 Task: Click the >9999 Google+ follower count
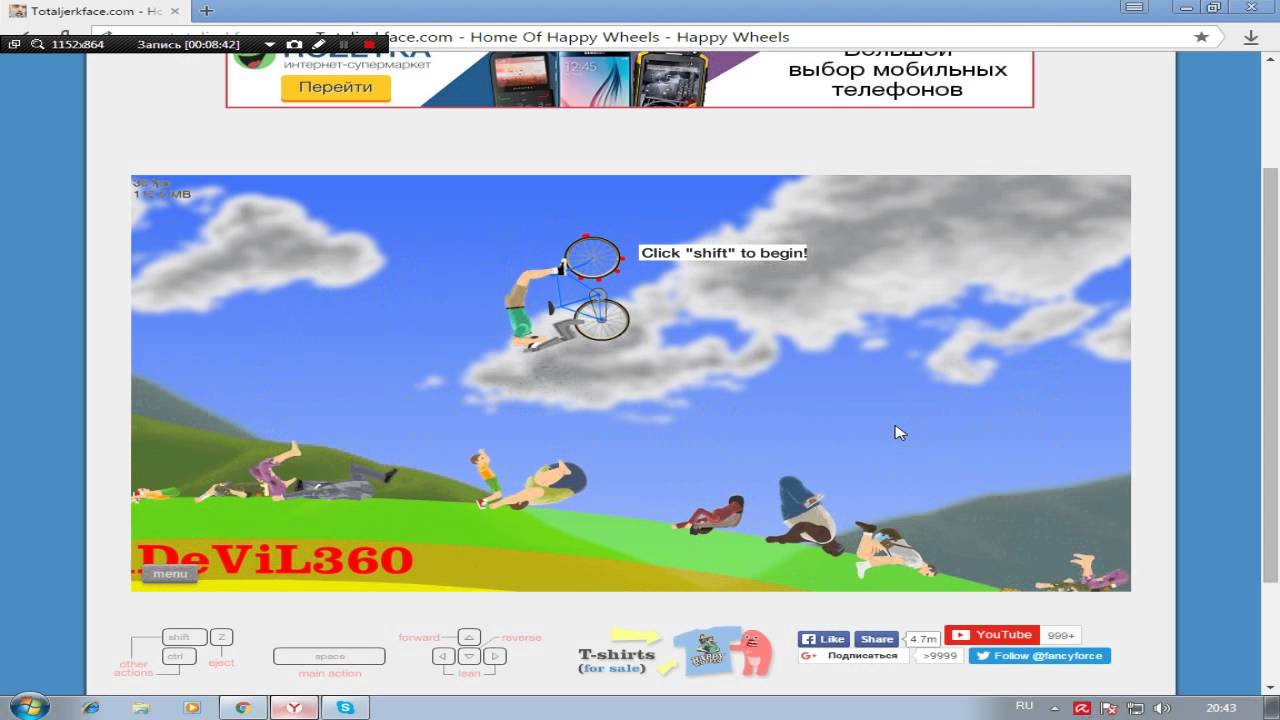(x=940, y=656)
